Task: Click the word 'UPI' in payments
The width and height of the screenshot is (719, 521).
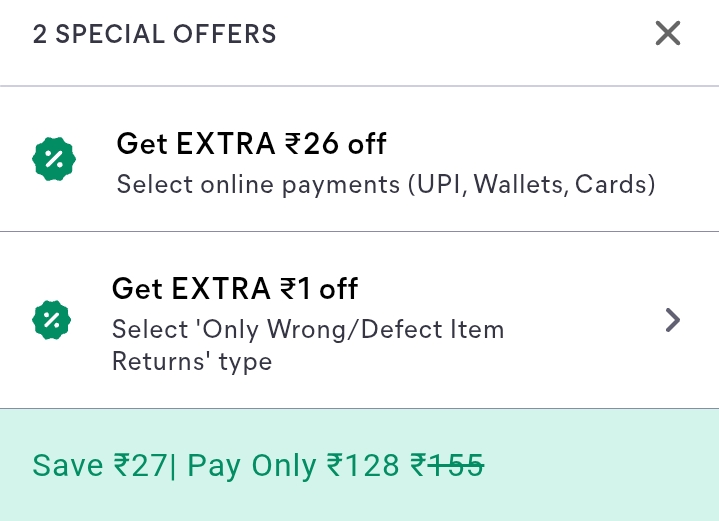Action: point(441,185)
